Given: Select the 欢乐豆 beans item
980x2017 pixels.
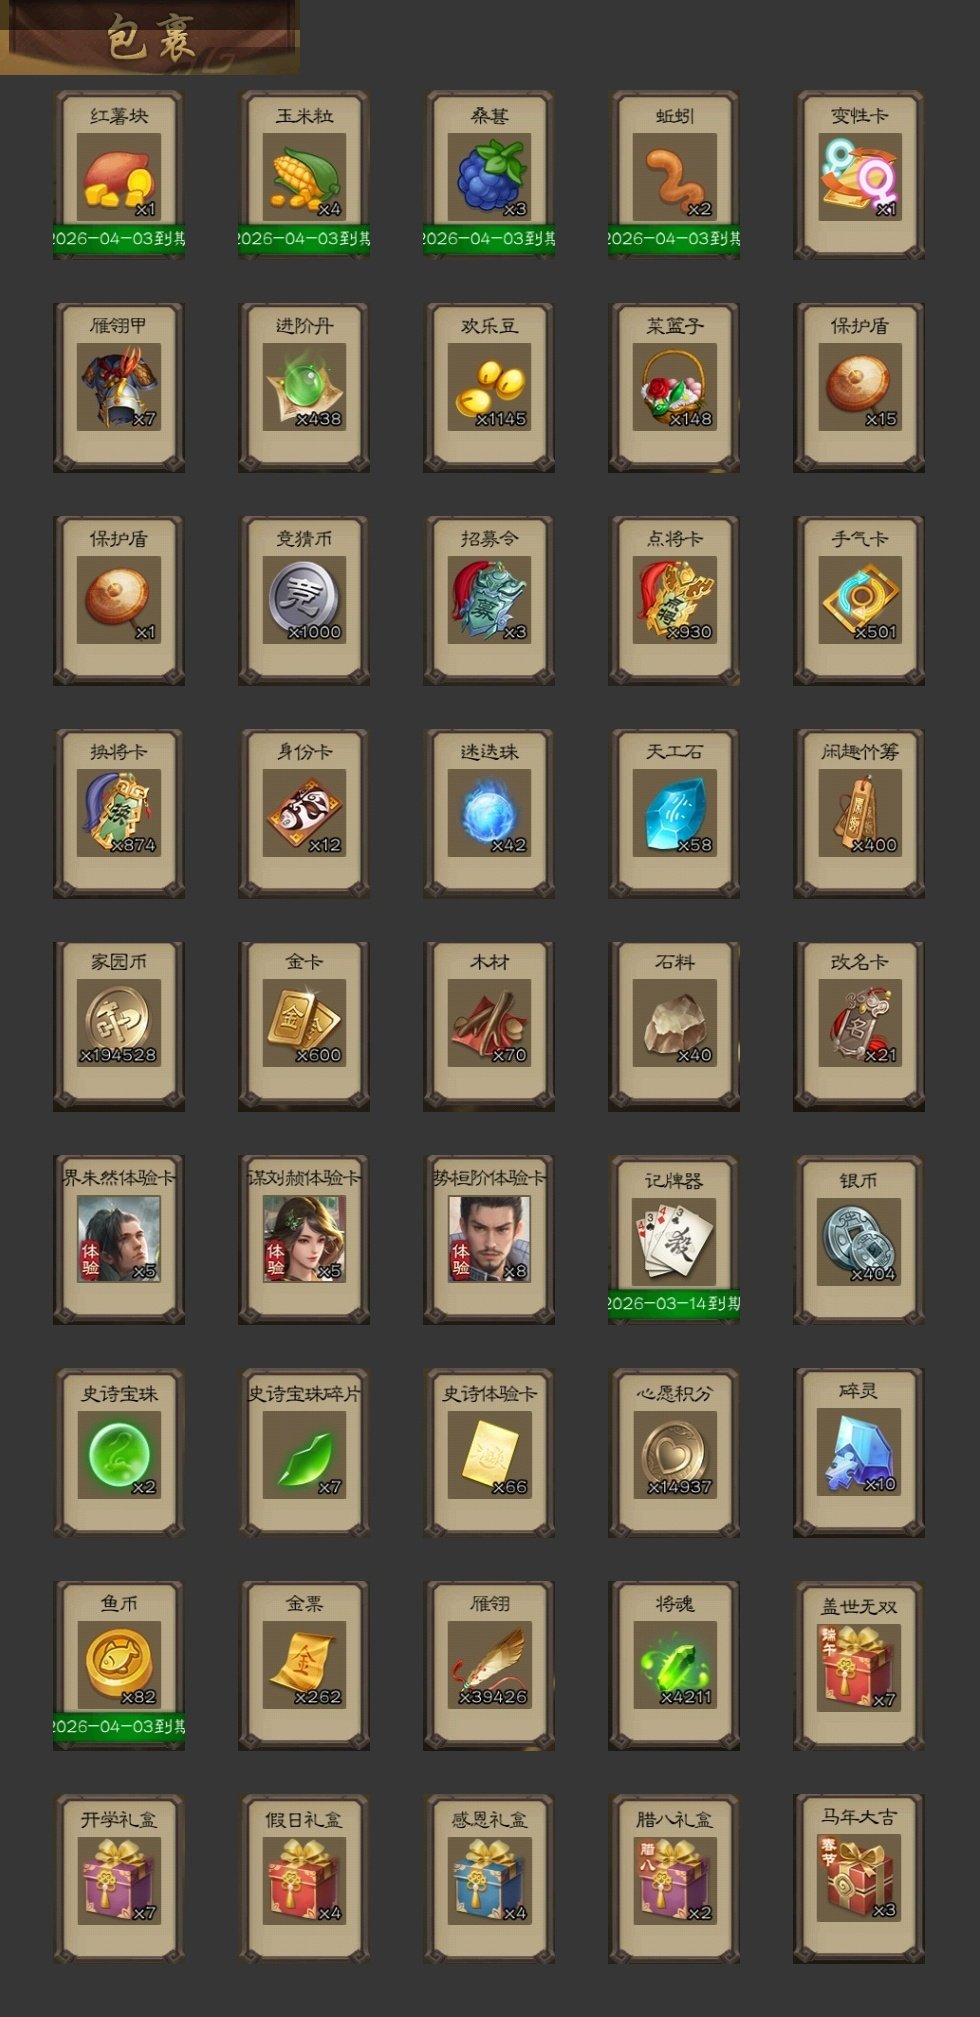Looking at the screenshot, I should [x=489, y=387].
